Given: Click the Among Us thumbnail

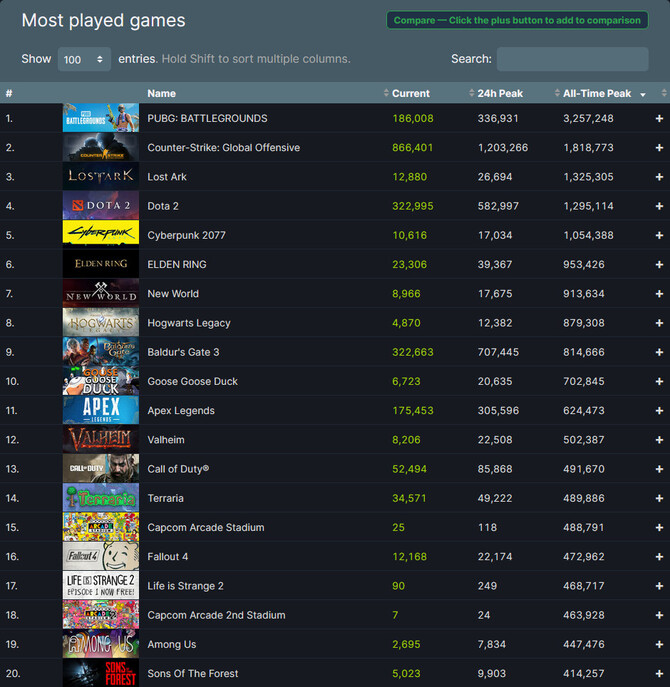Looking at the screenshot, I should [101, 643].
